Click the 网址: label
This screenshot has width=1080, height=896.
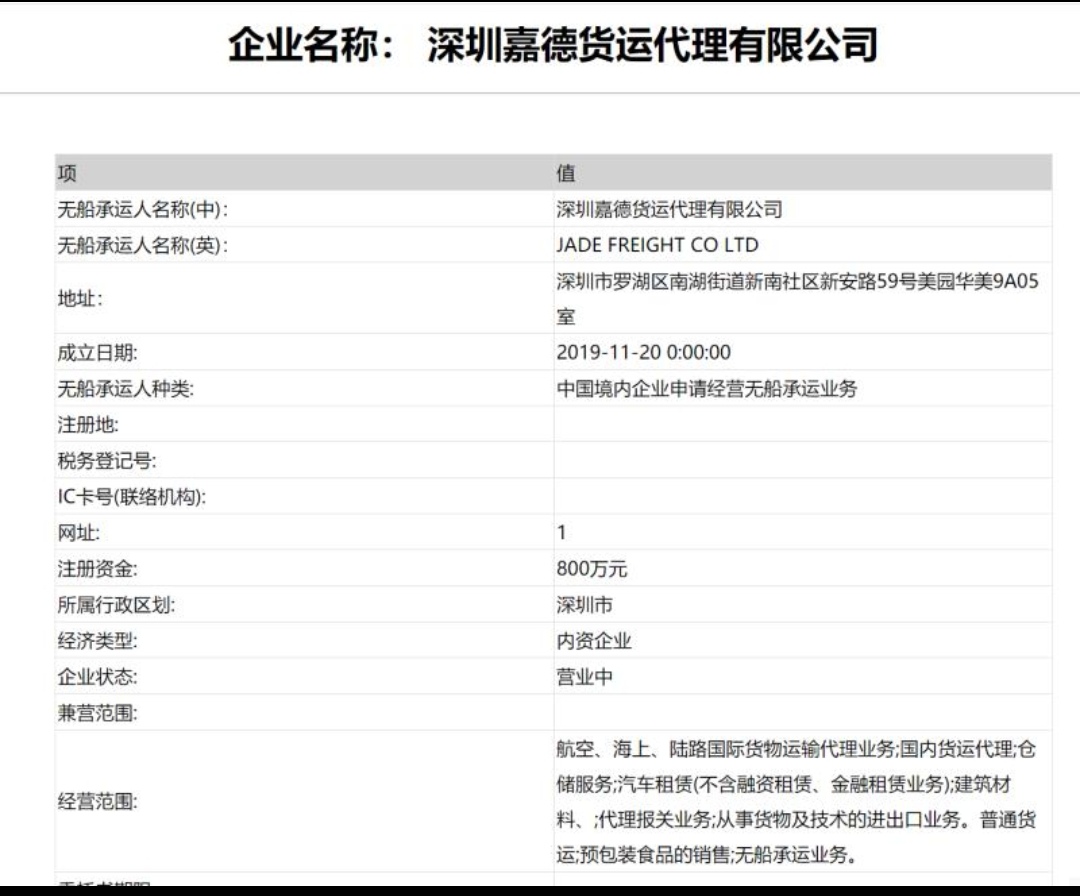79,532
